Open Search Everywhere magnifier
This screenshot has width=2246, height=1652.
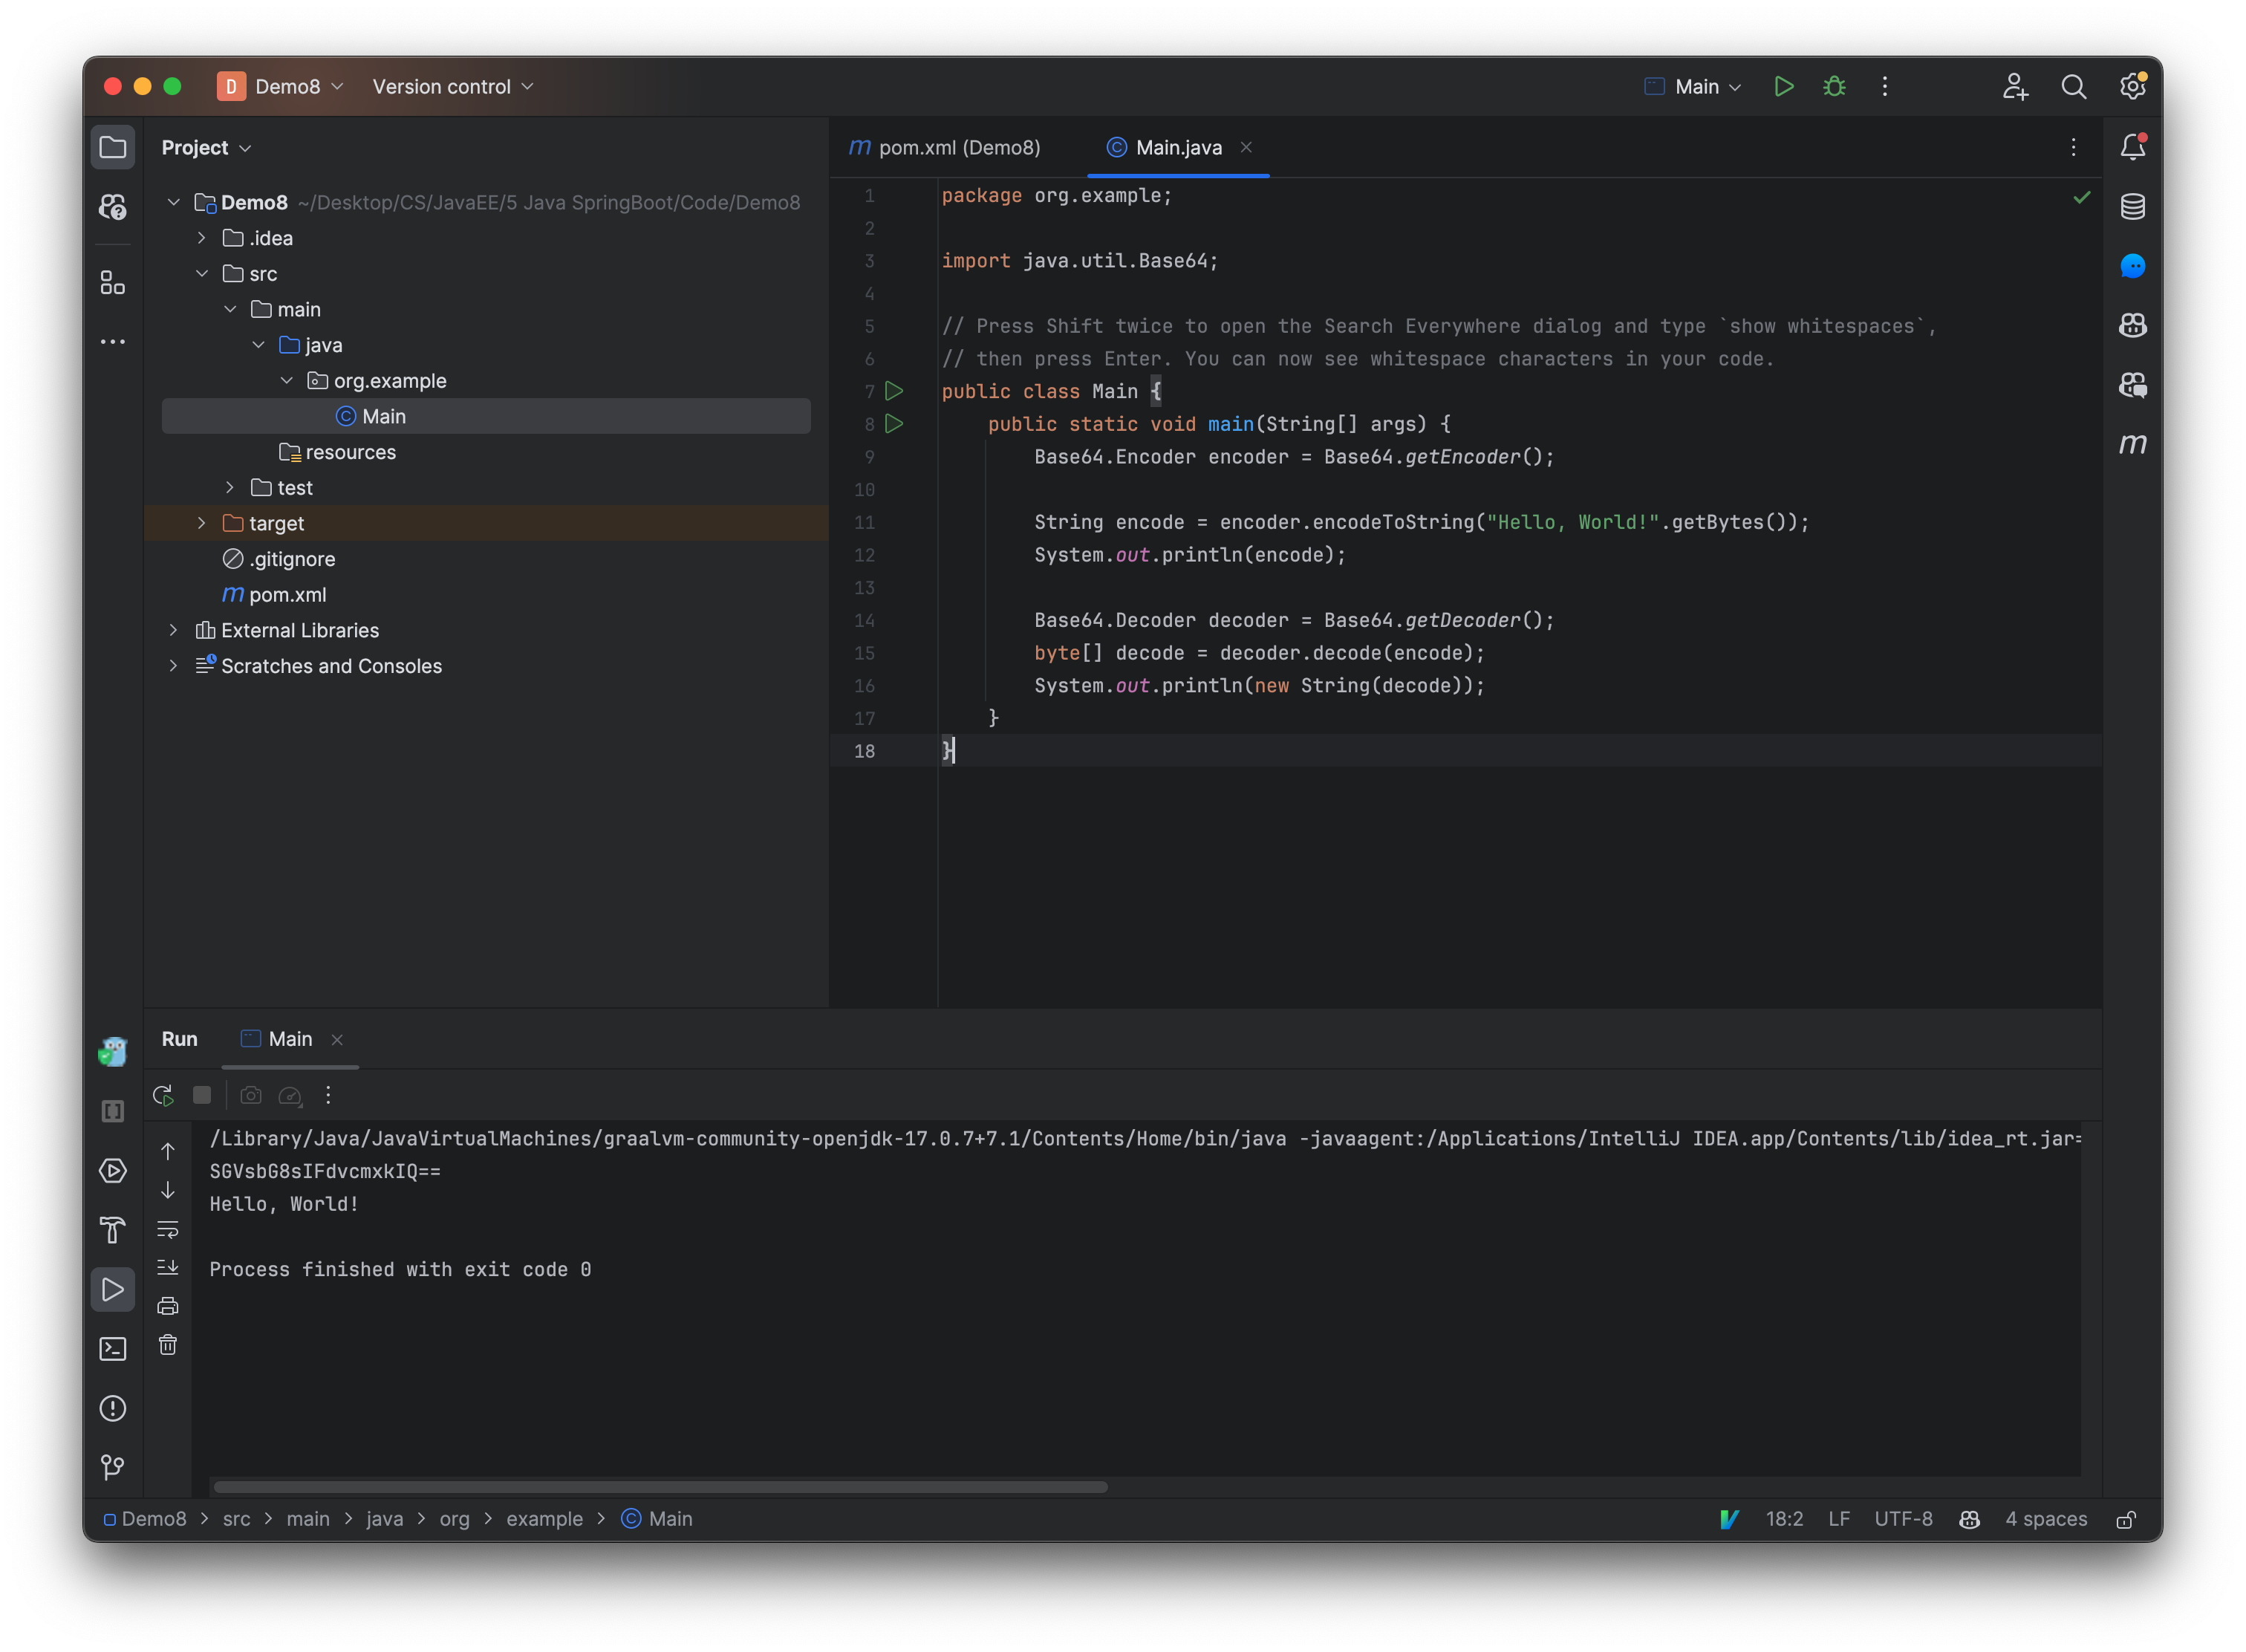coord(2074,86)
